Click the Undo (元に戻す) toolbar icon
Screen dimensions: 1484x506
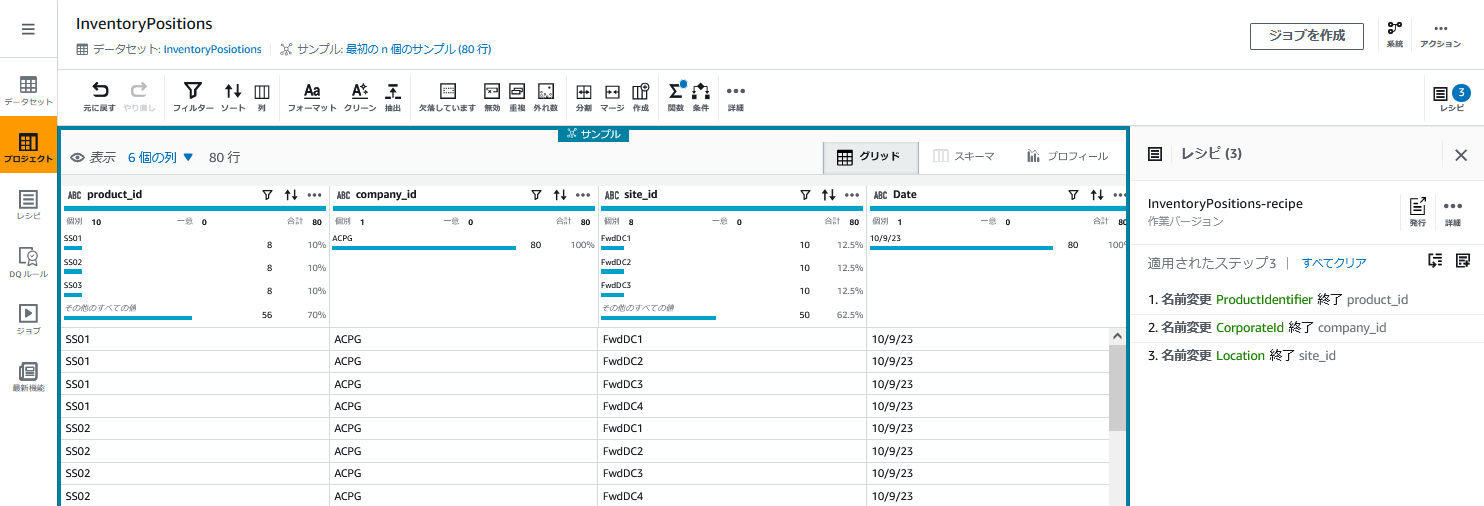[99, 96]
